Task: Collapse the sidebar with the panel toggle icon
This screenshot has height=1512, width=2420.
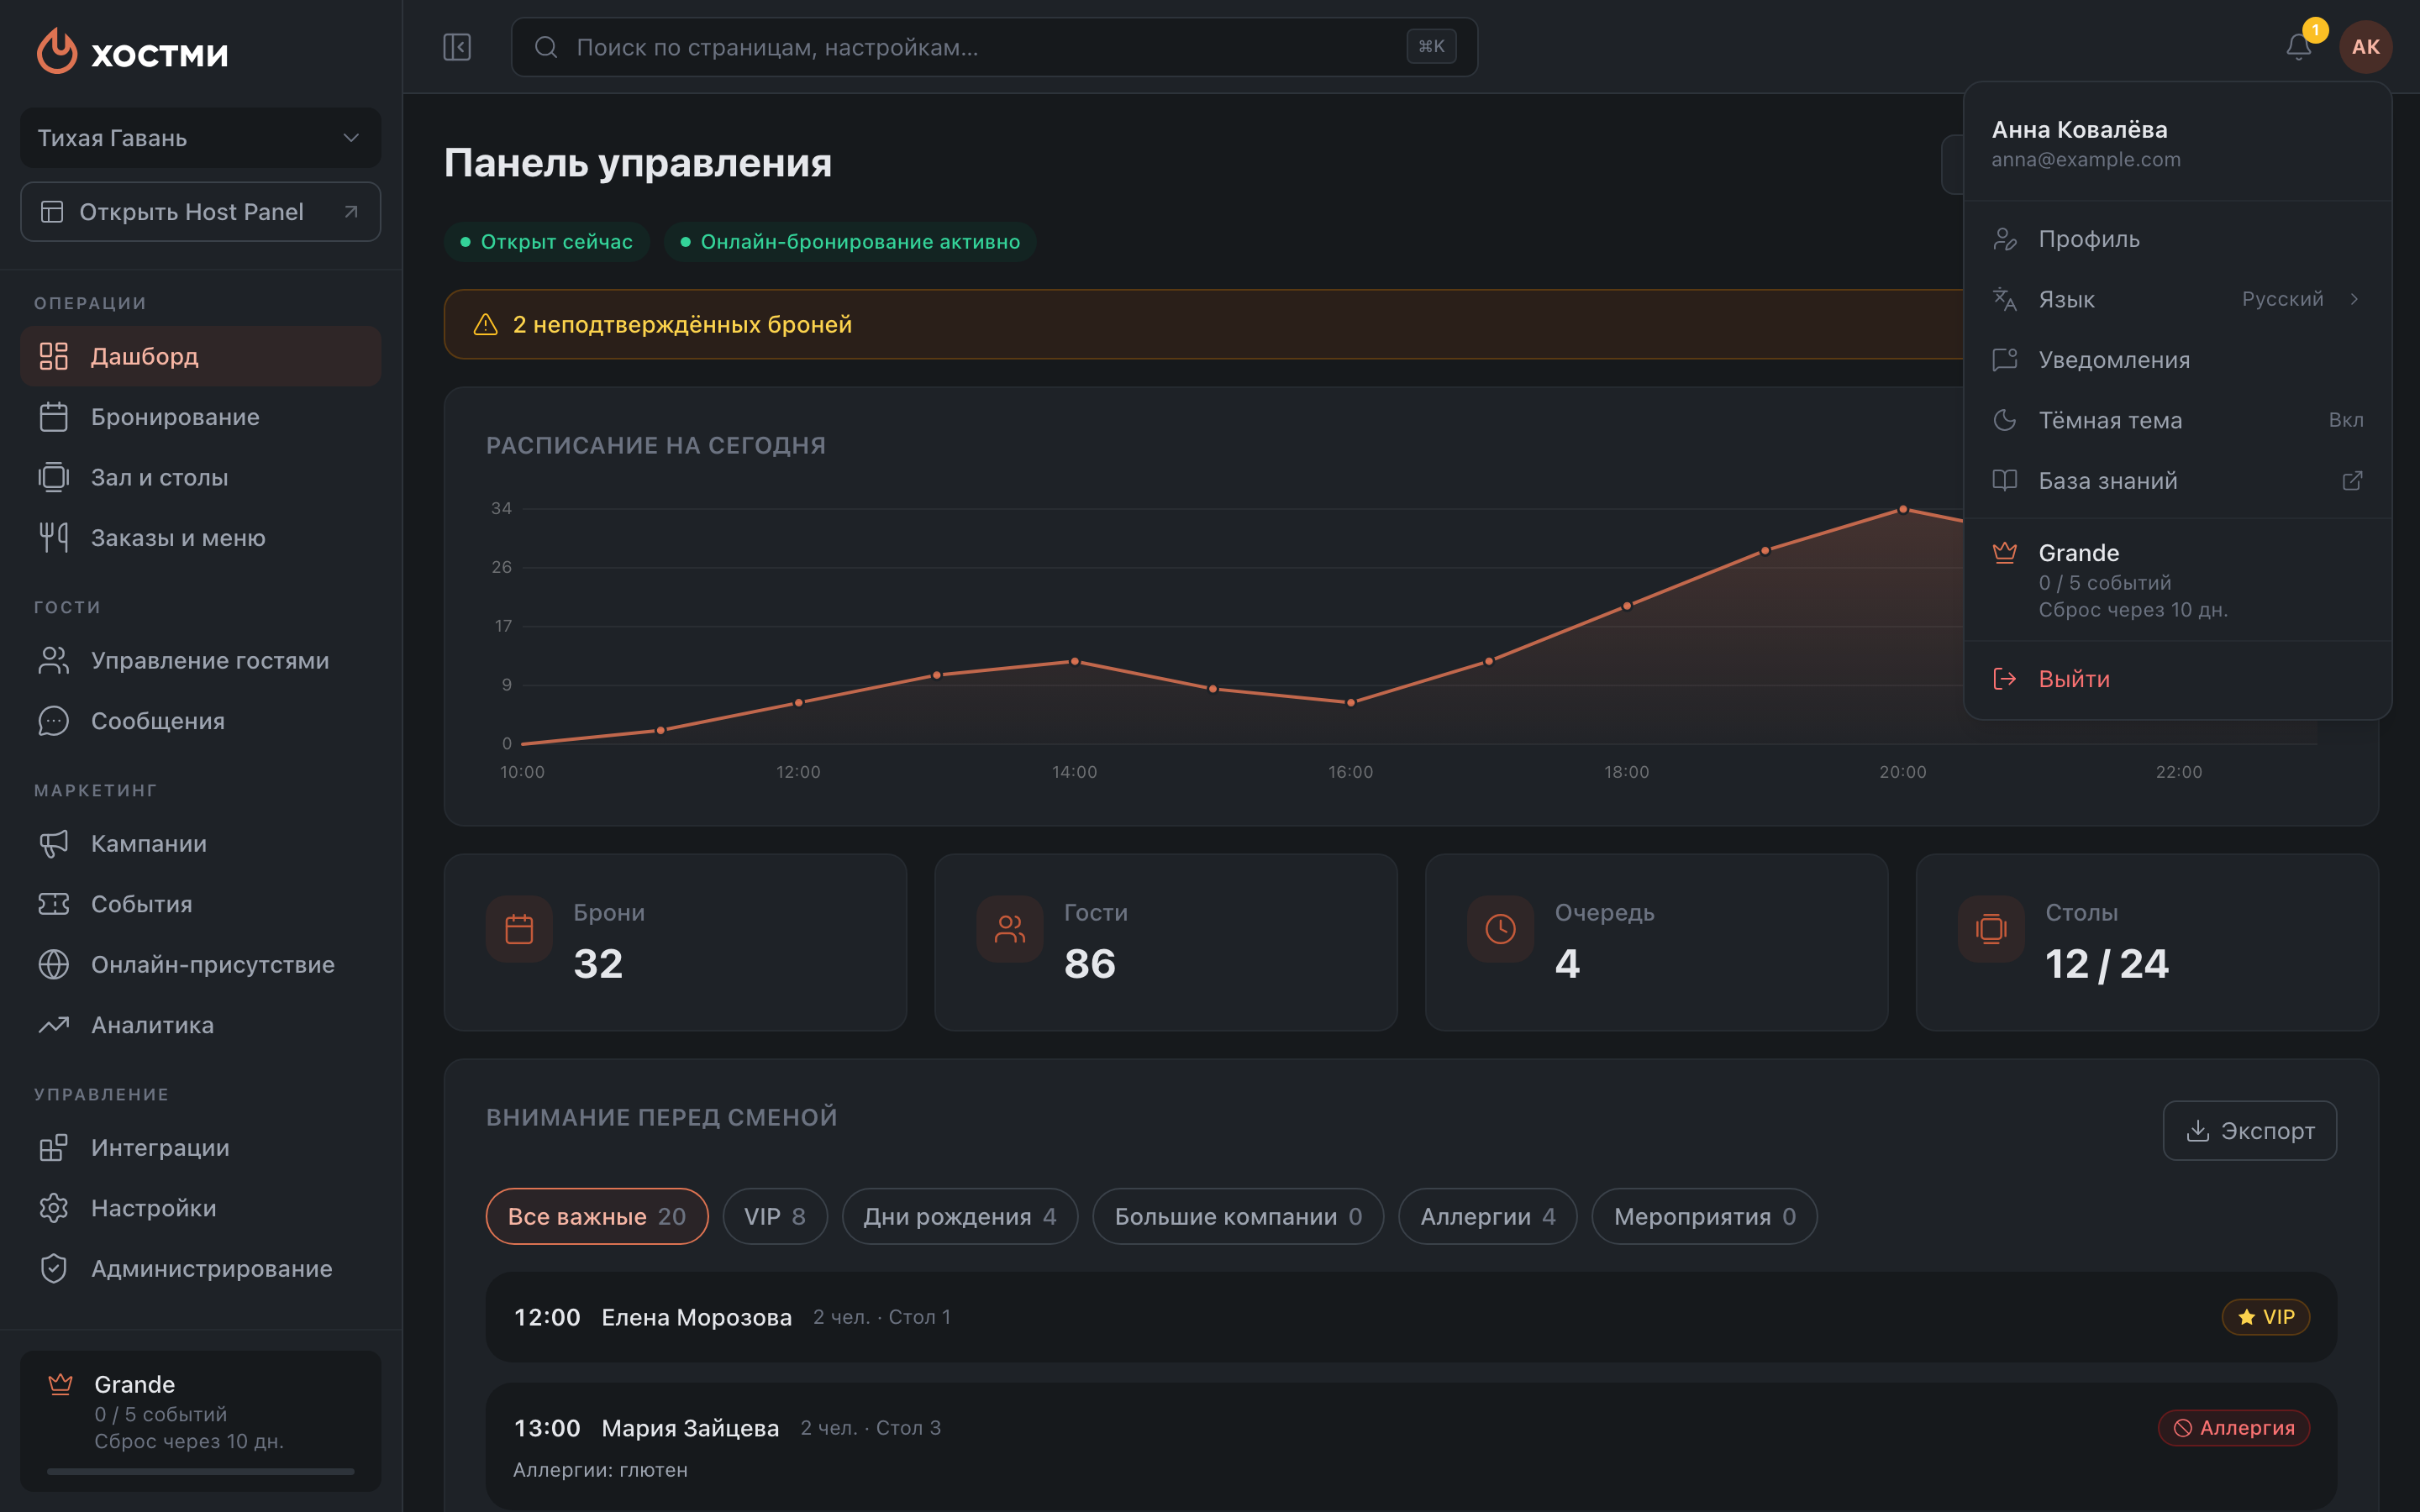Action: point(457,47)
